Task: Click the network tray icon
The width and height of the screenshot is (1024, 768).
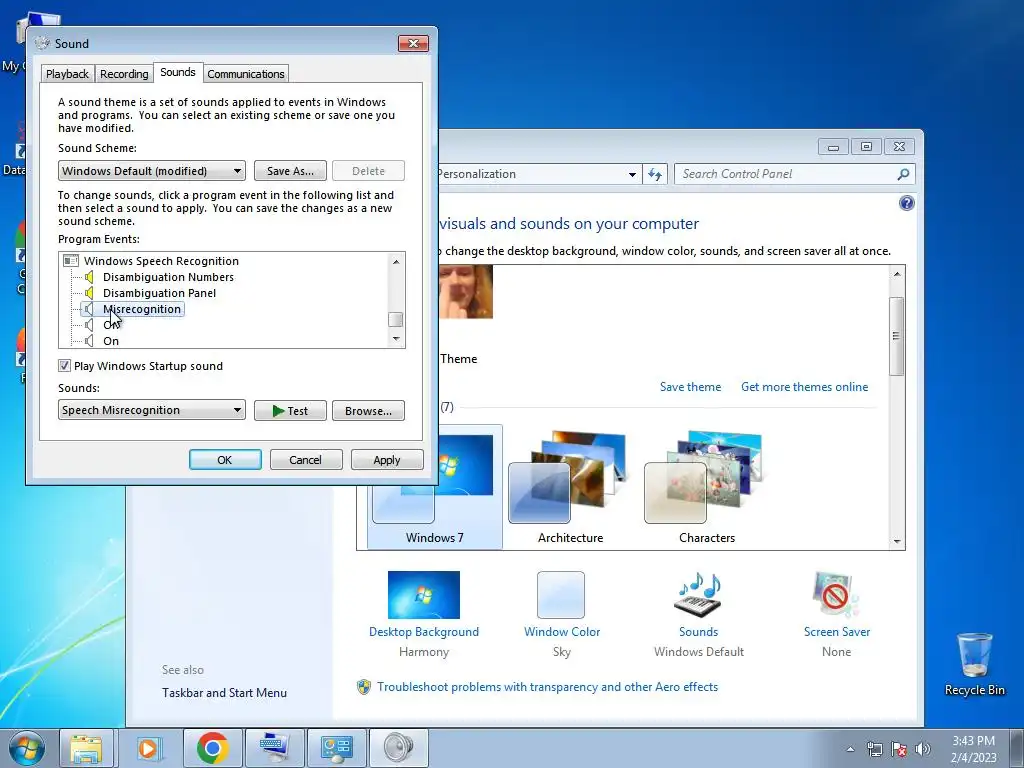Action: click(x=874, y=749)
